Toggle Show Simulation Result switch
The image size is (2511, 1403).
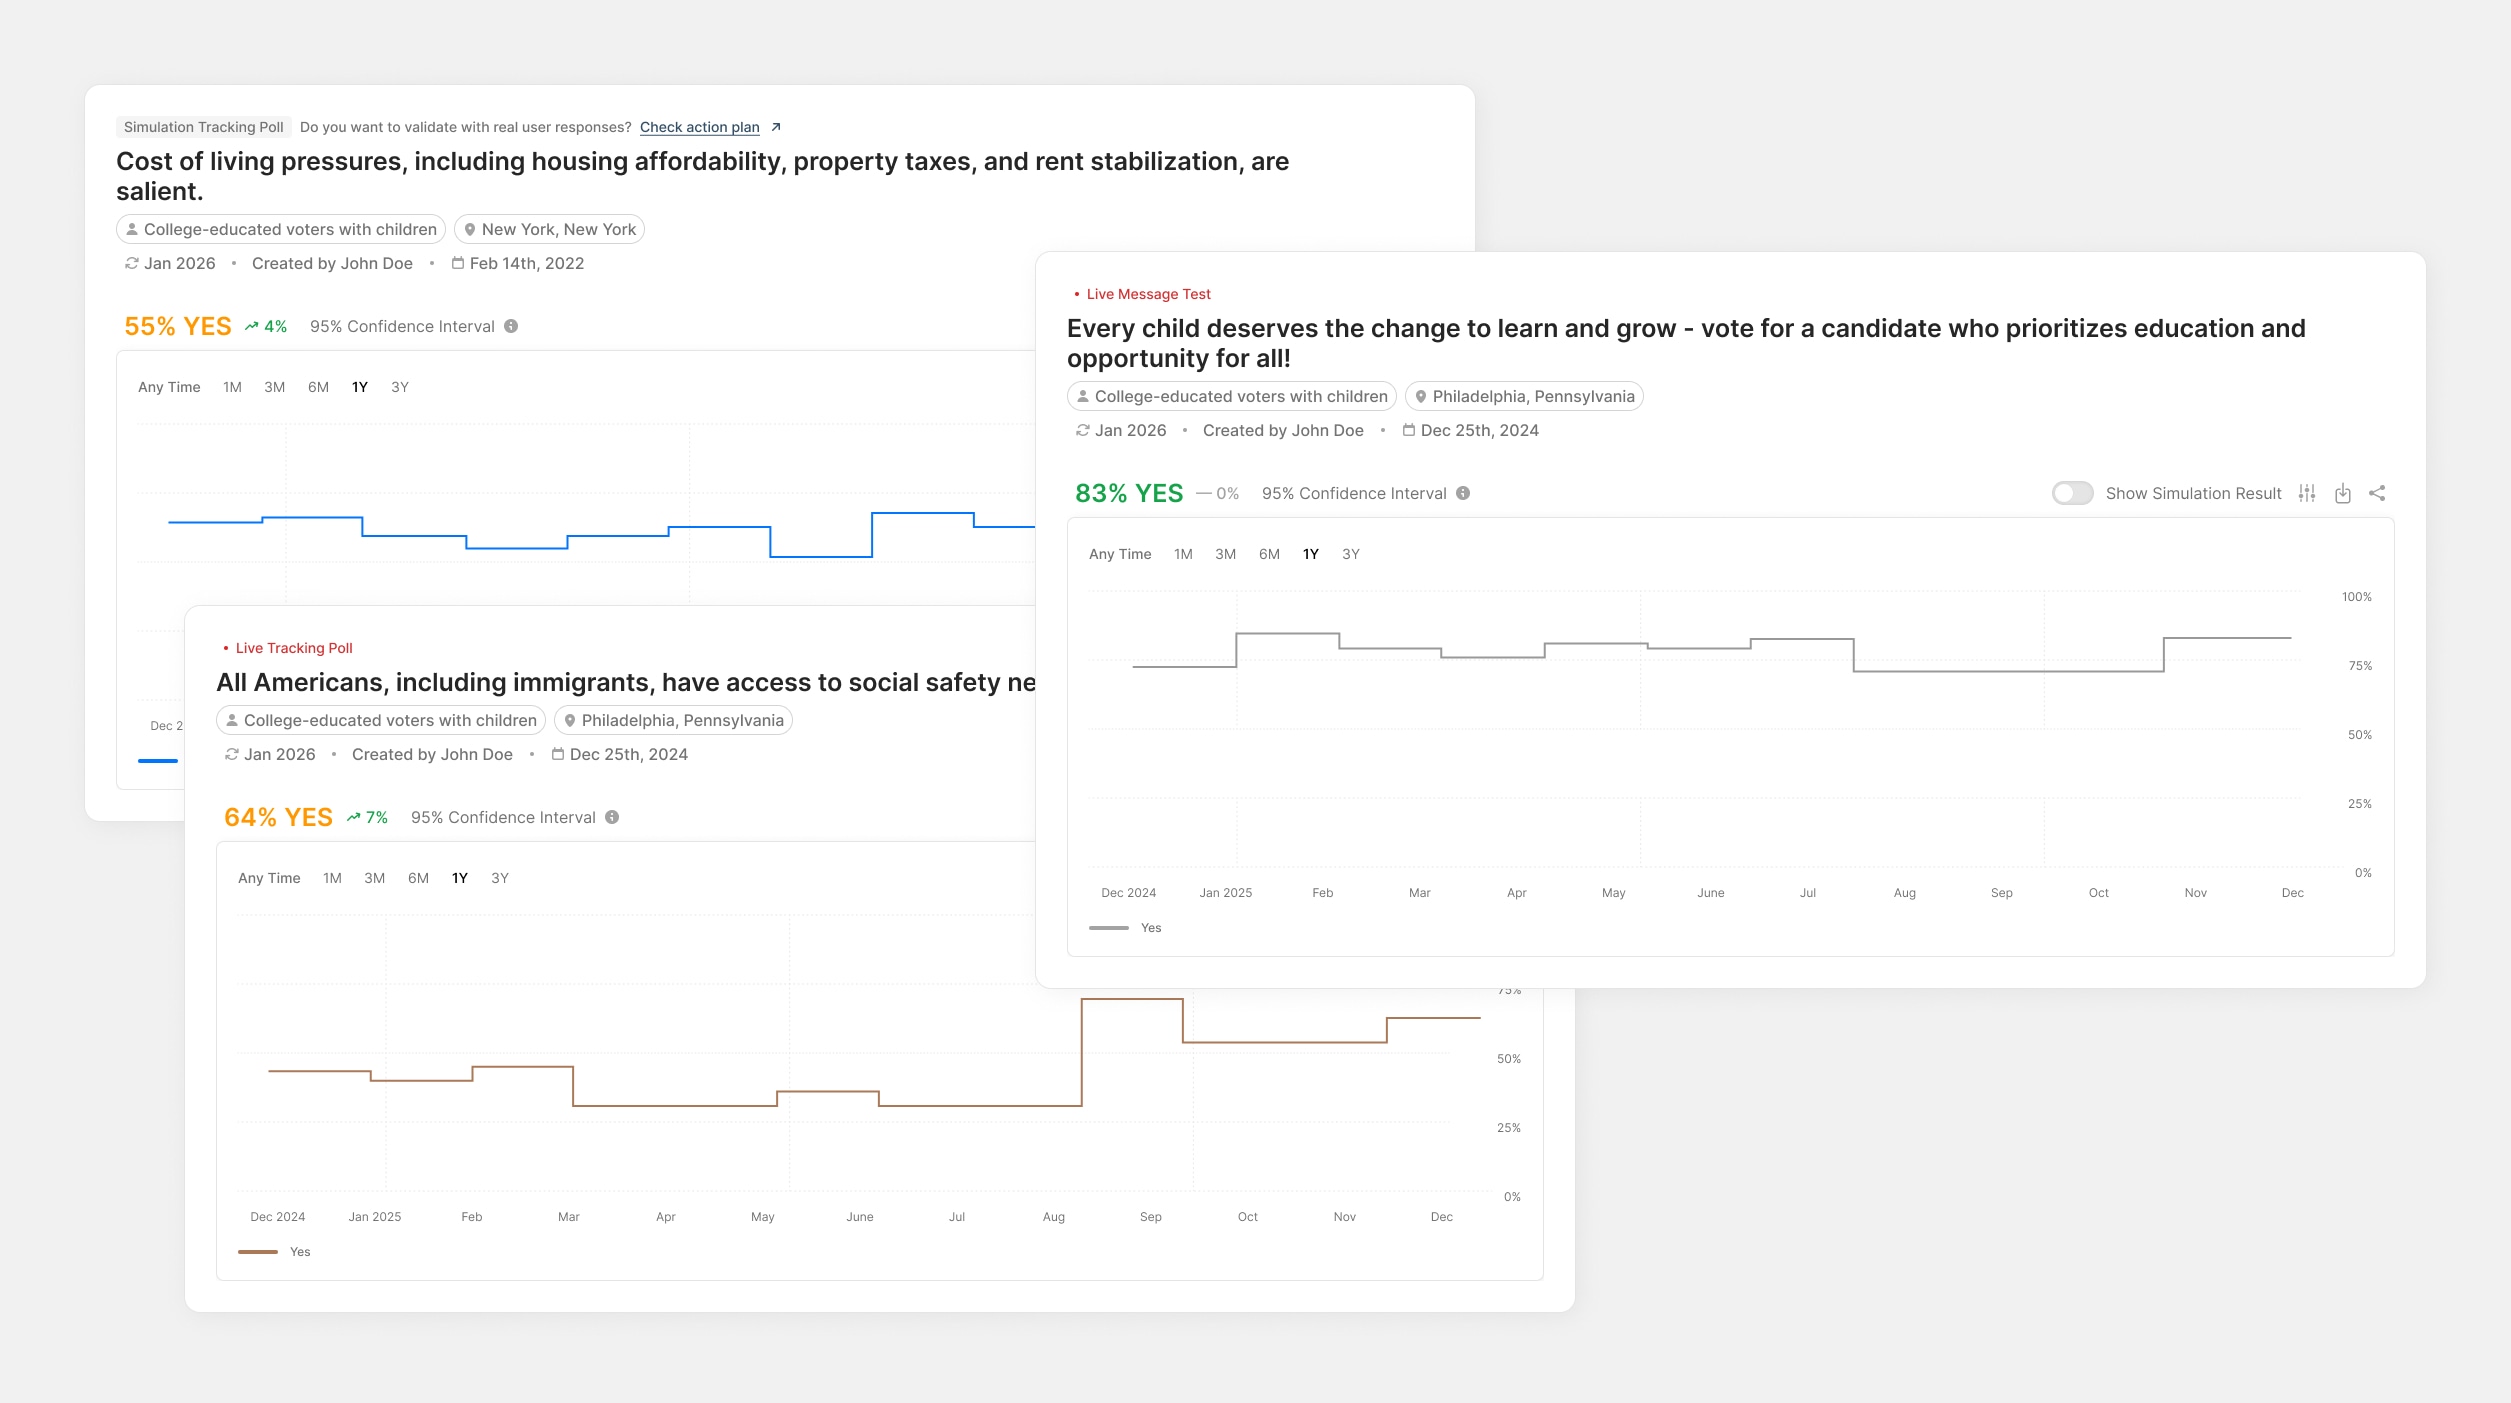click(2072, 493)
